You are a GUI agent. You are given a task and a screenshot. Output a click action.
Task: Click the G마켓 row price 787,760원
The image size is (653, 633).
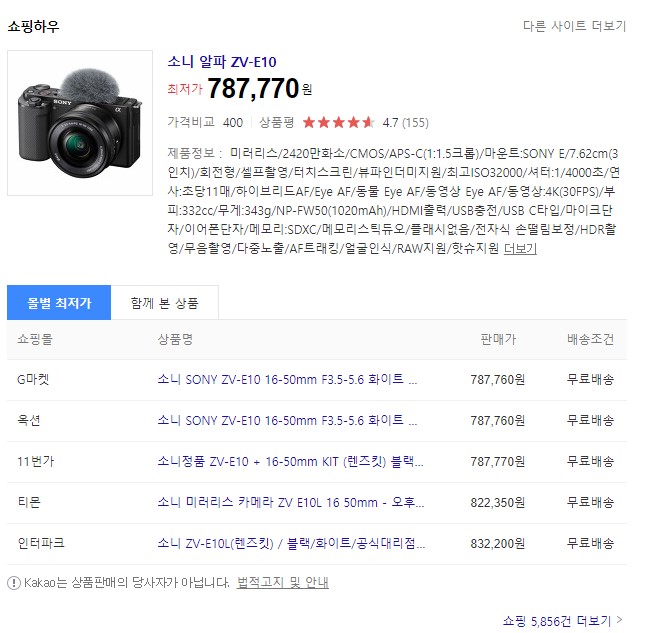tap(498, 379)
